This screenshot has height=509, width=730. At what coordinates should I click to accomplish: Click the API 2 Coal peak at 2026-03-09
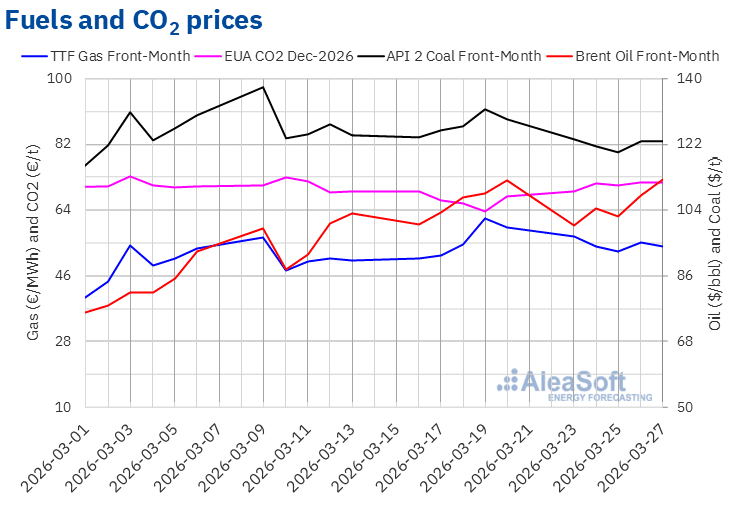[x=263, y=87]
